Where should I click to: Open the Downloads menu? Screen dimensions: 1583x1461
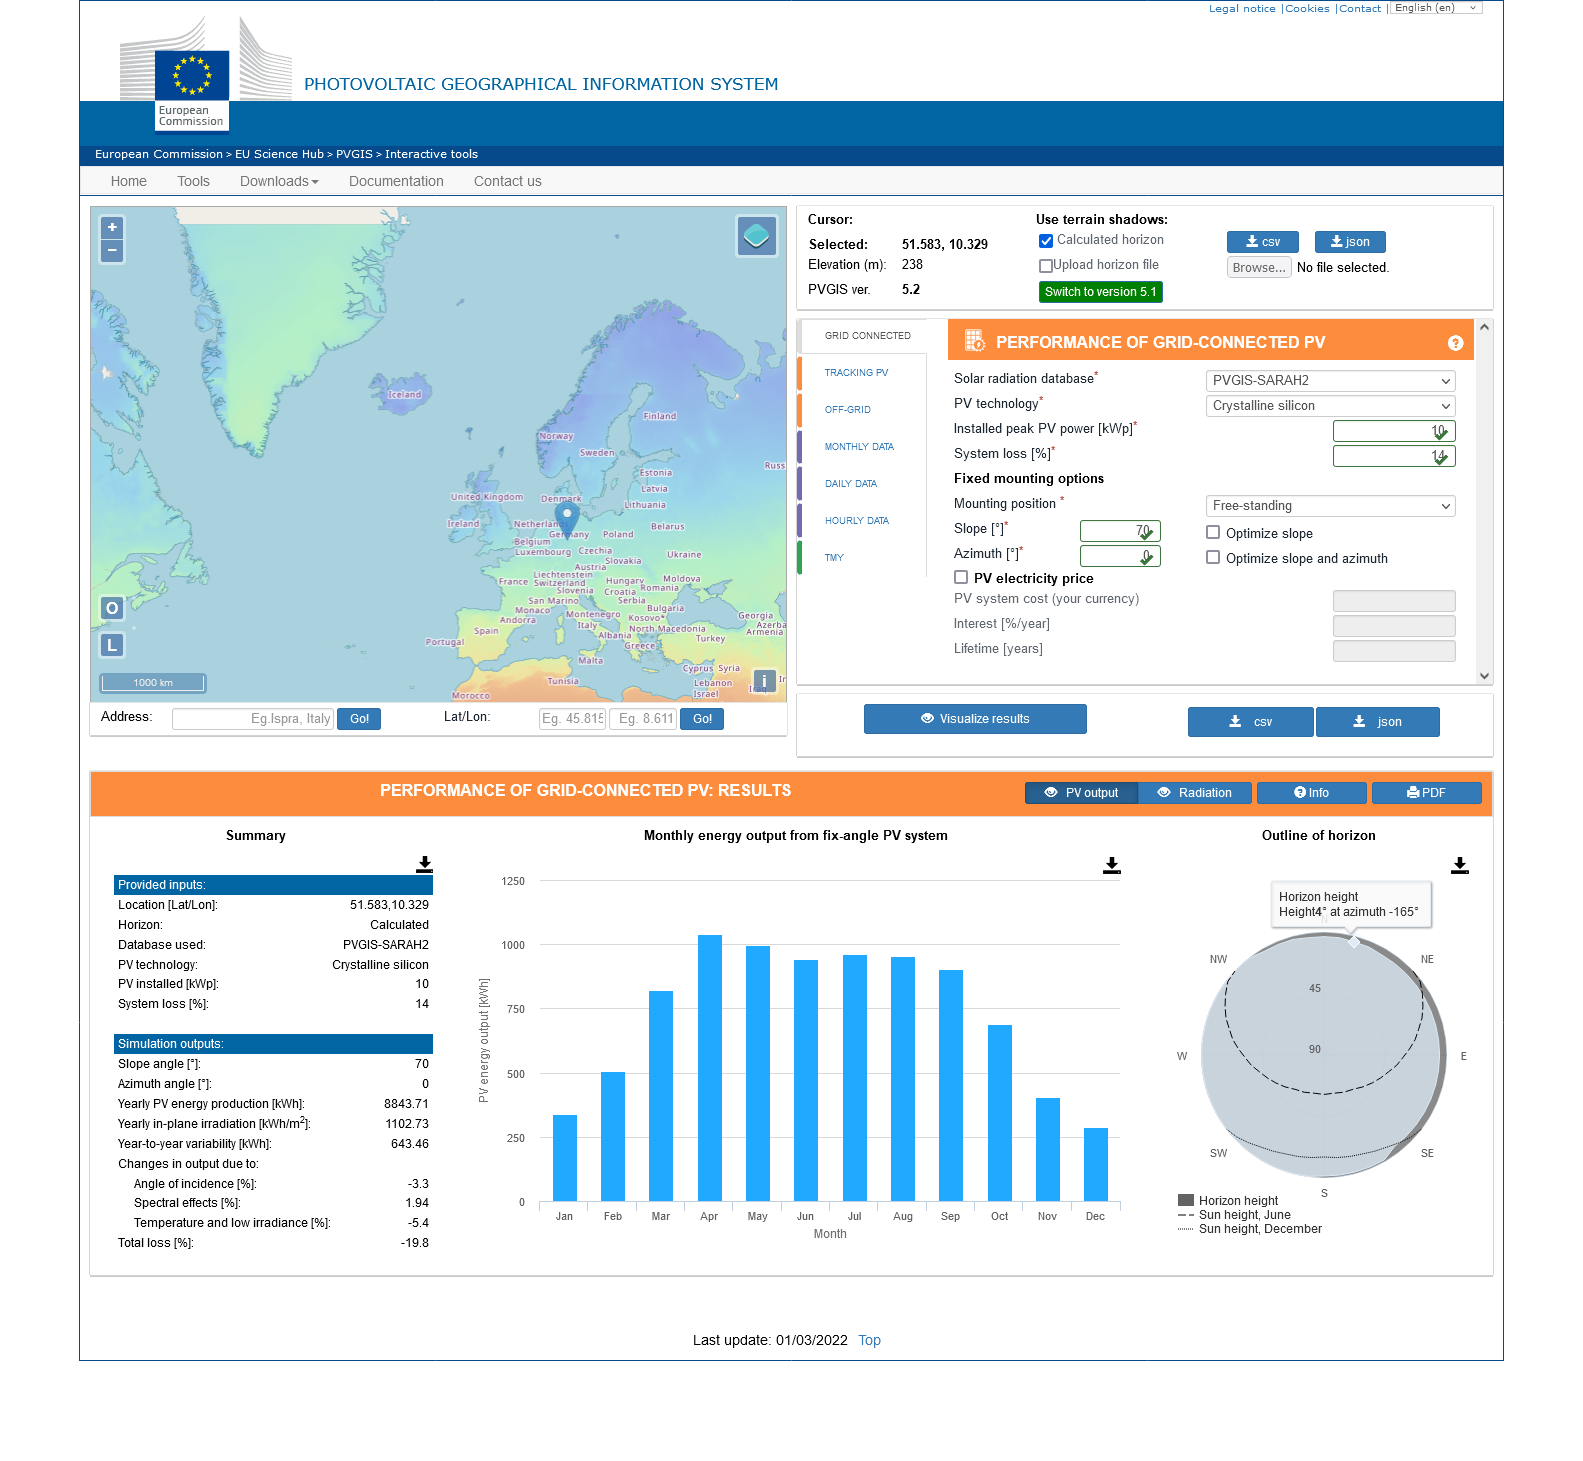pos(279,181)
